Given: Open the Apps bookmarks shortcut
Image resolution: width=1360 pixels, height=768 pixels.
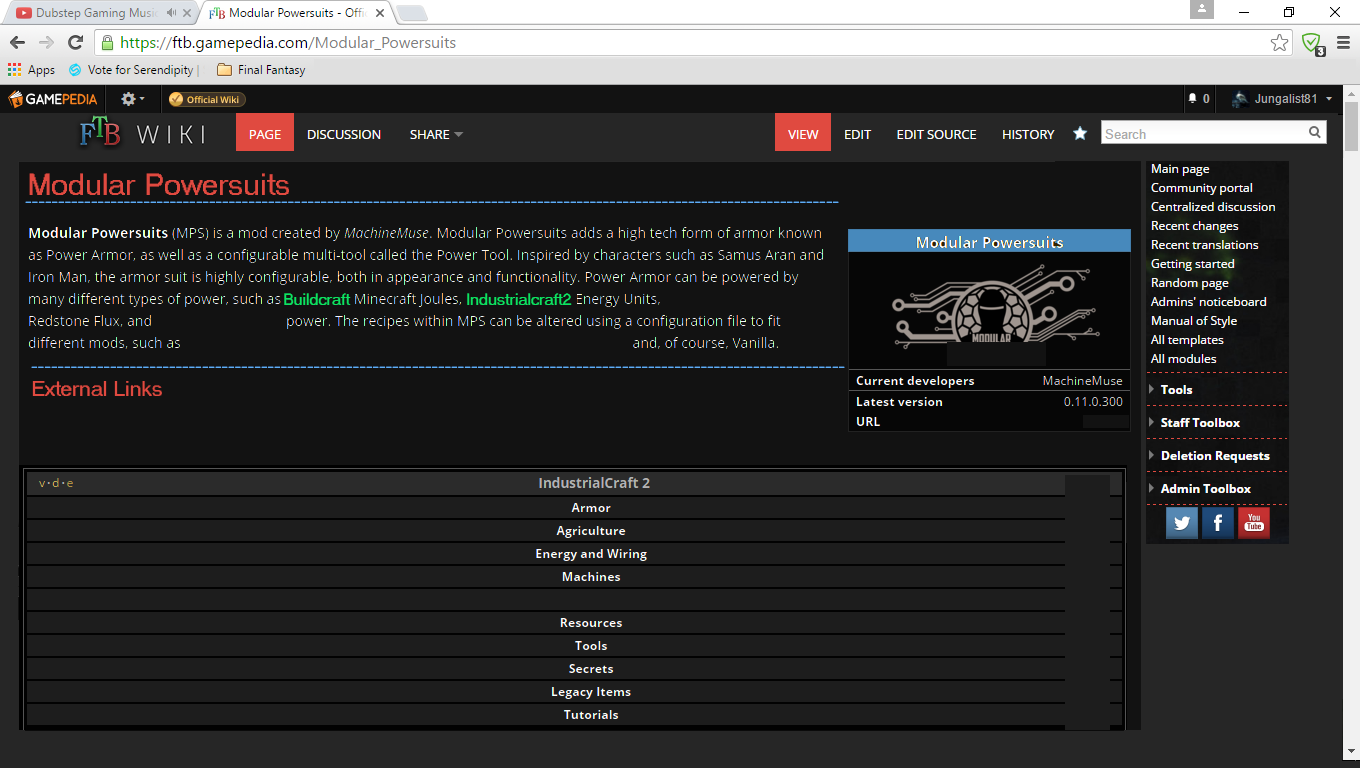Looking at the screenshot, I should 31,70.
